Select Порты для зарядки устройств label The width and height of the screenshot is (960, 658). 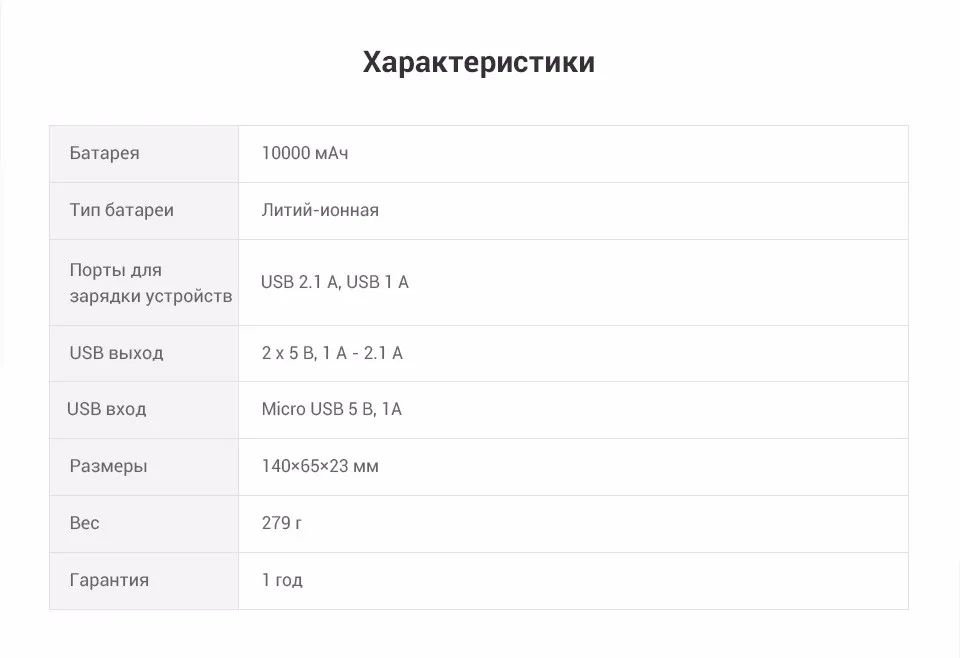[x=151, y=283]
